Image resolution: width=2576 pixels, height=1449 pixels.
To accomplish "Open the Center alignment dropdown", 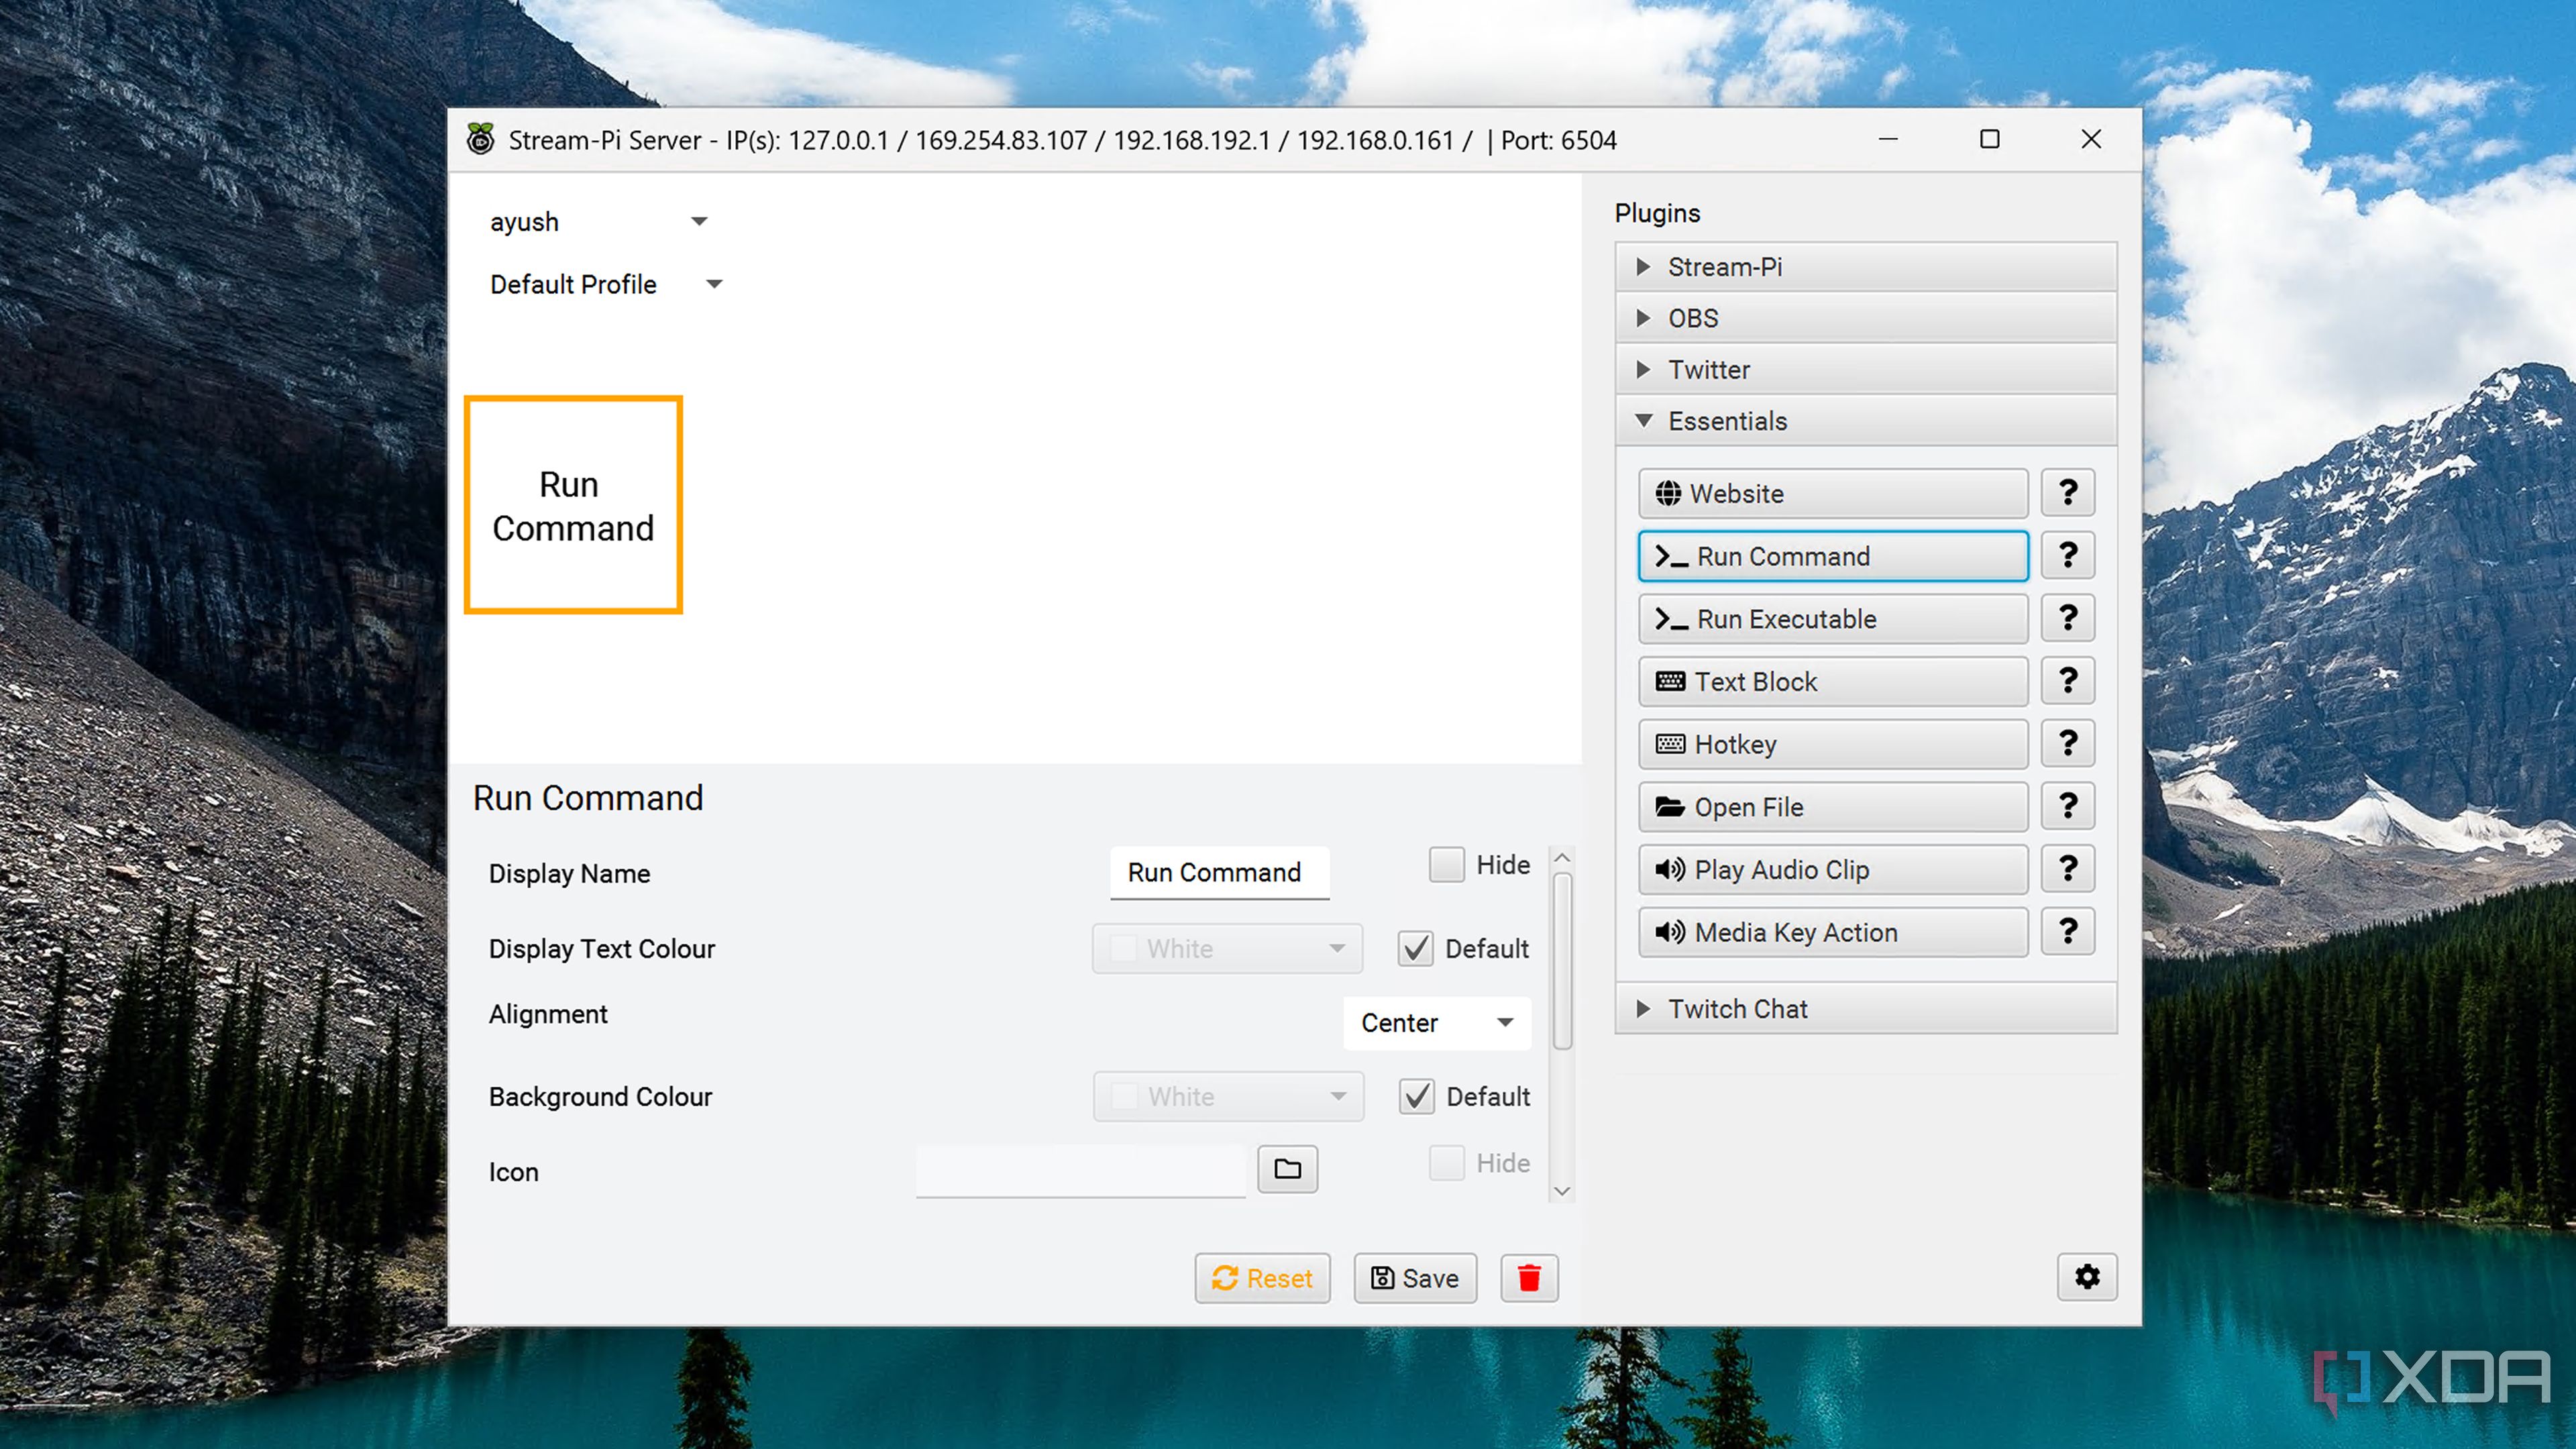I will (1436, 1022).
